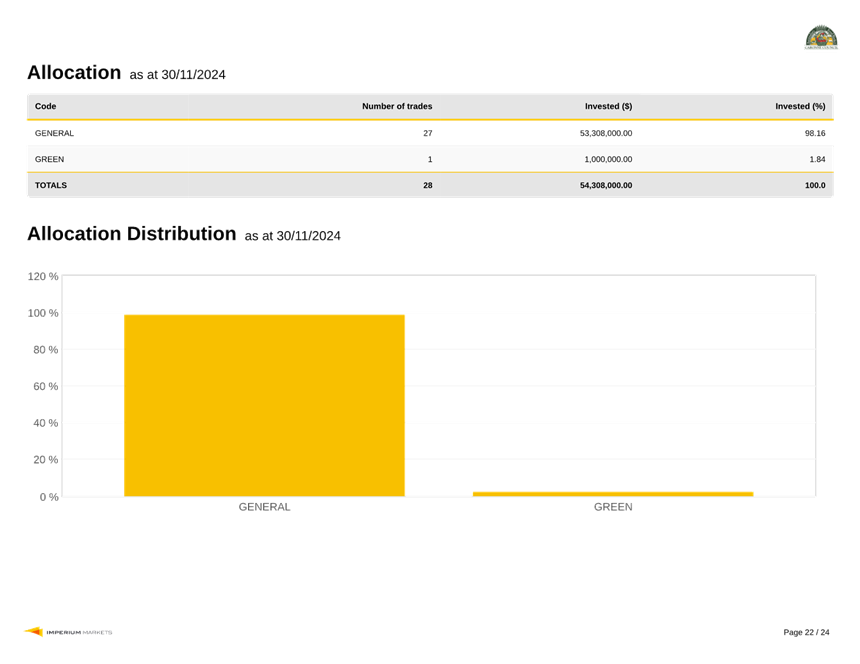Select 'as at 30/11/2024' beside Allocation heading
The width and height of the screenshot is (860, 664).
tap(177, 75)
